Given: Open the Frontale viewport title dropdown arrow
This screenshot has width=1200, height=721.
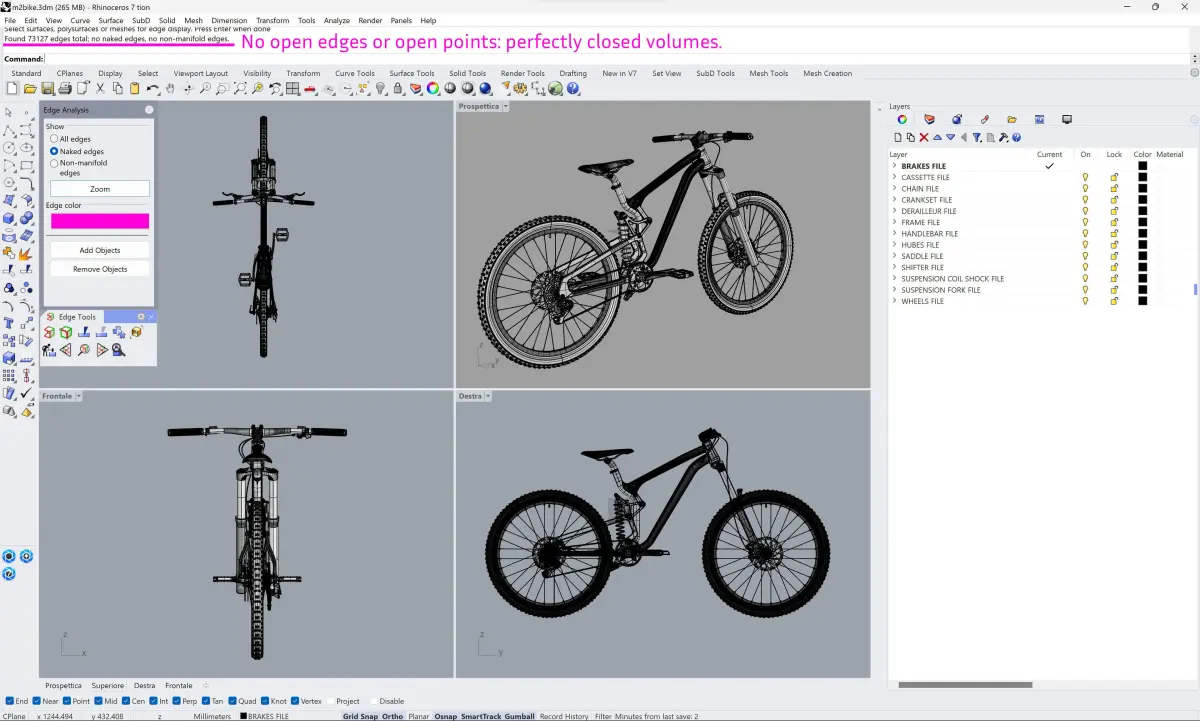Looking at the screenshot, I should click(79, 396).
